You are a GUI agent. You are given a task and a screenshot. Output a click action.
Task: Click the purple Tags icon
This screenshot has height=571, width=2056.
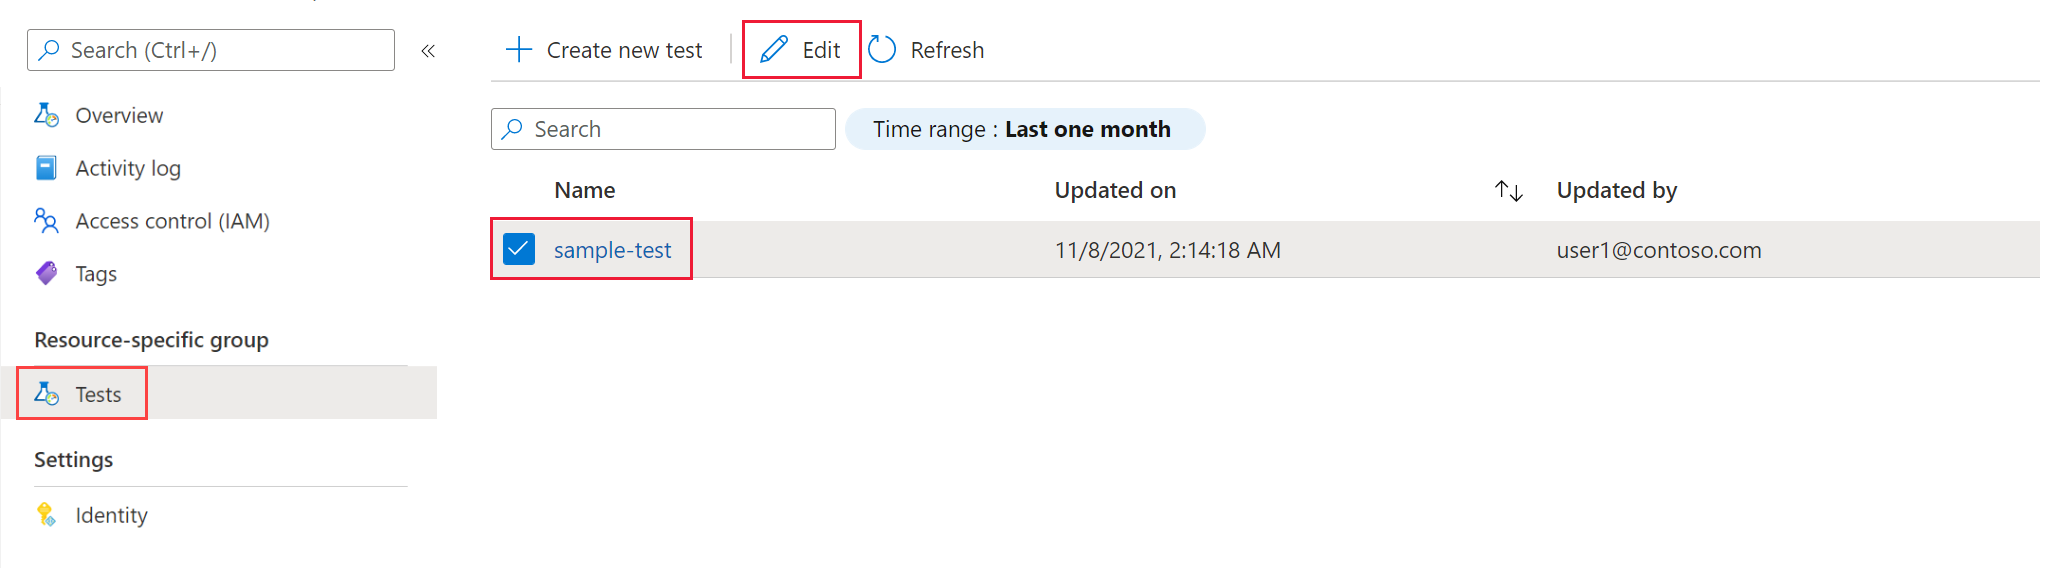(x=46, y=273)
